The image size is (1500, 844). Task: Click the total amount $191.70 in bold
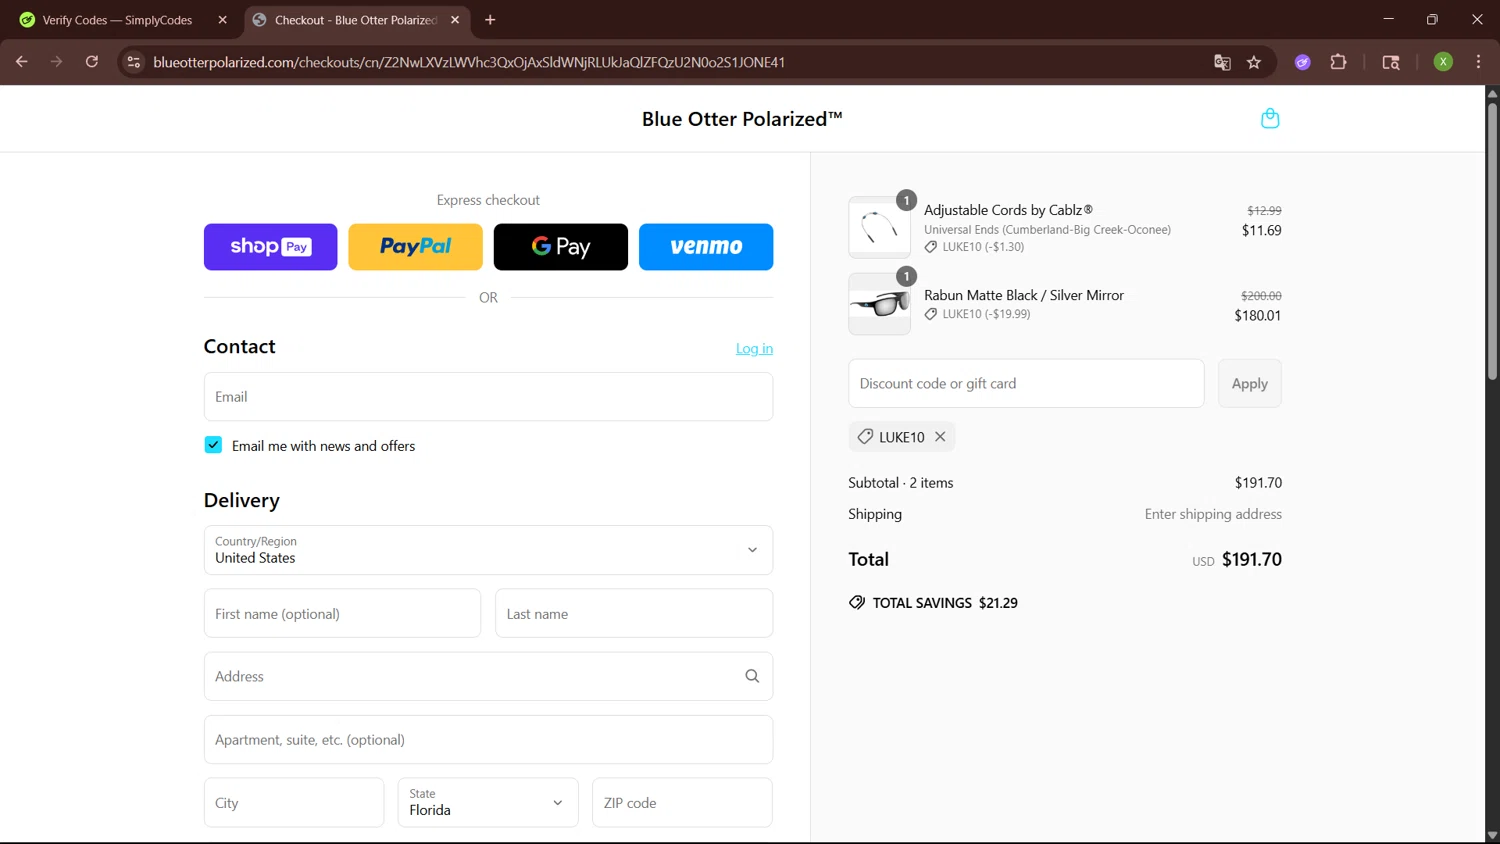[1252, 560]
